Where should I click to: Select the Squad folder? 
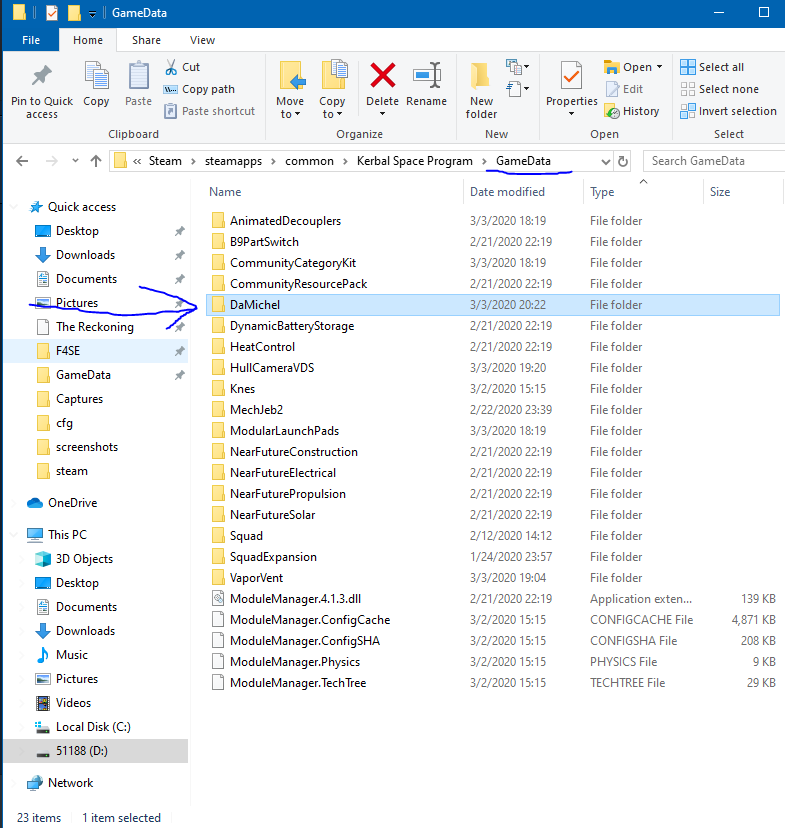coord(246,536)
